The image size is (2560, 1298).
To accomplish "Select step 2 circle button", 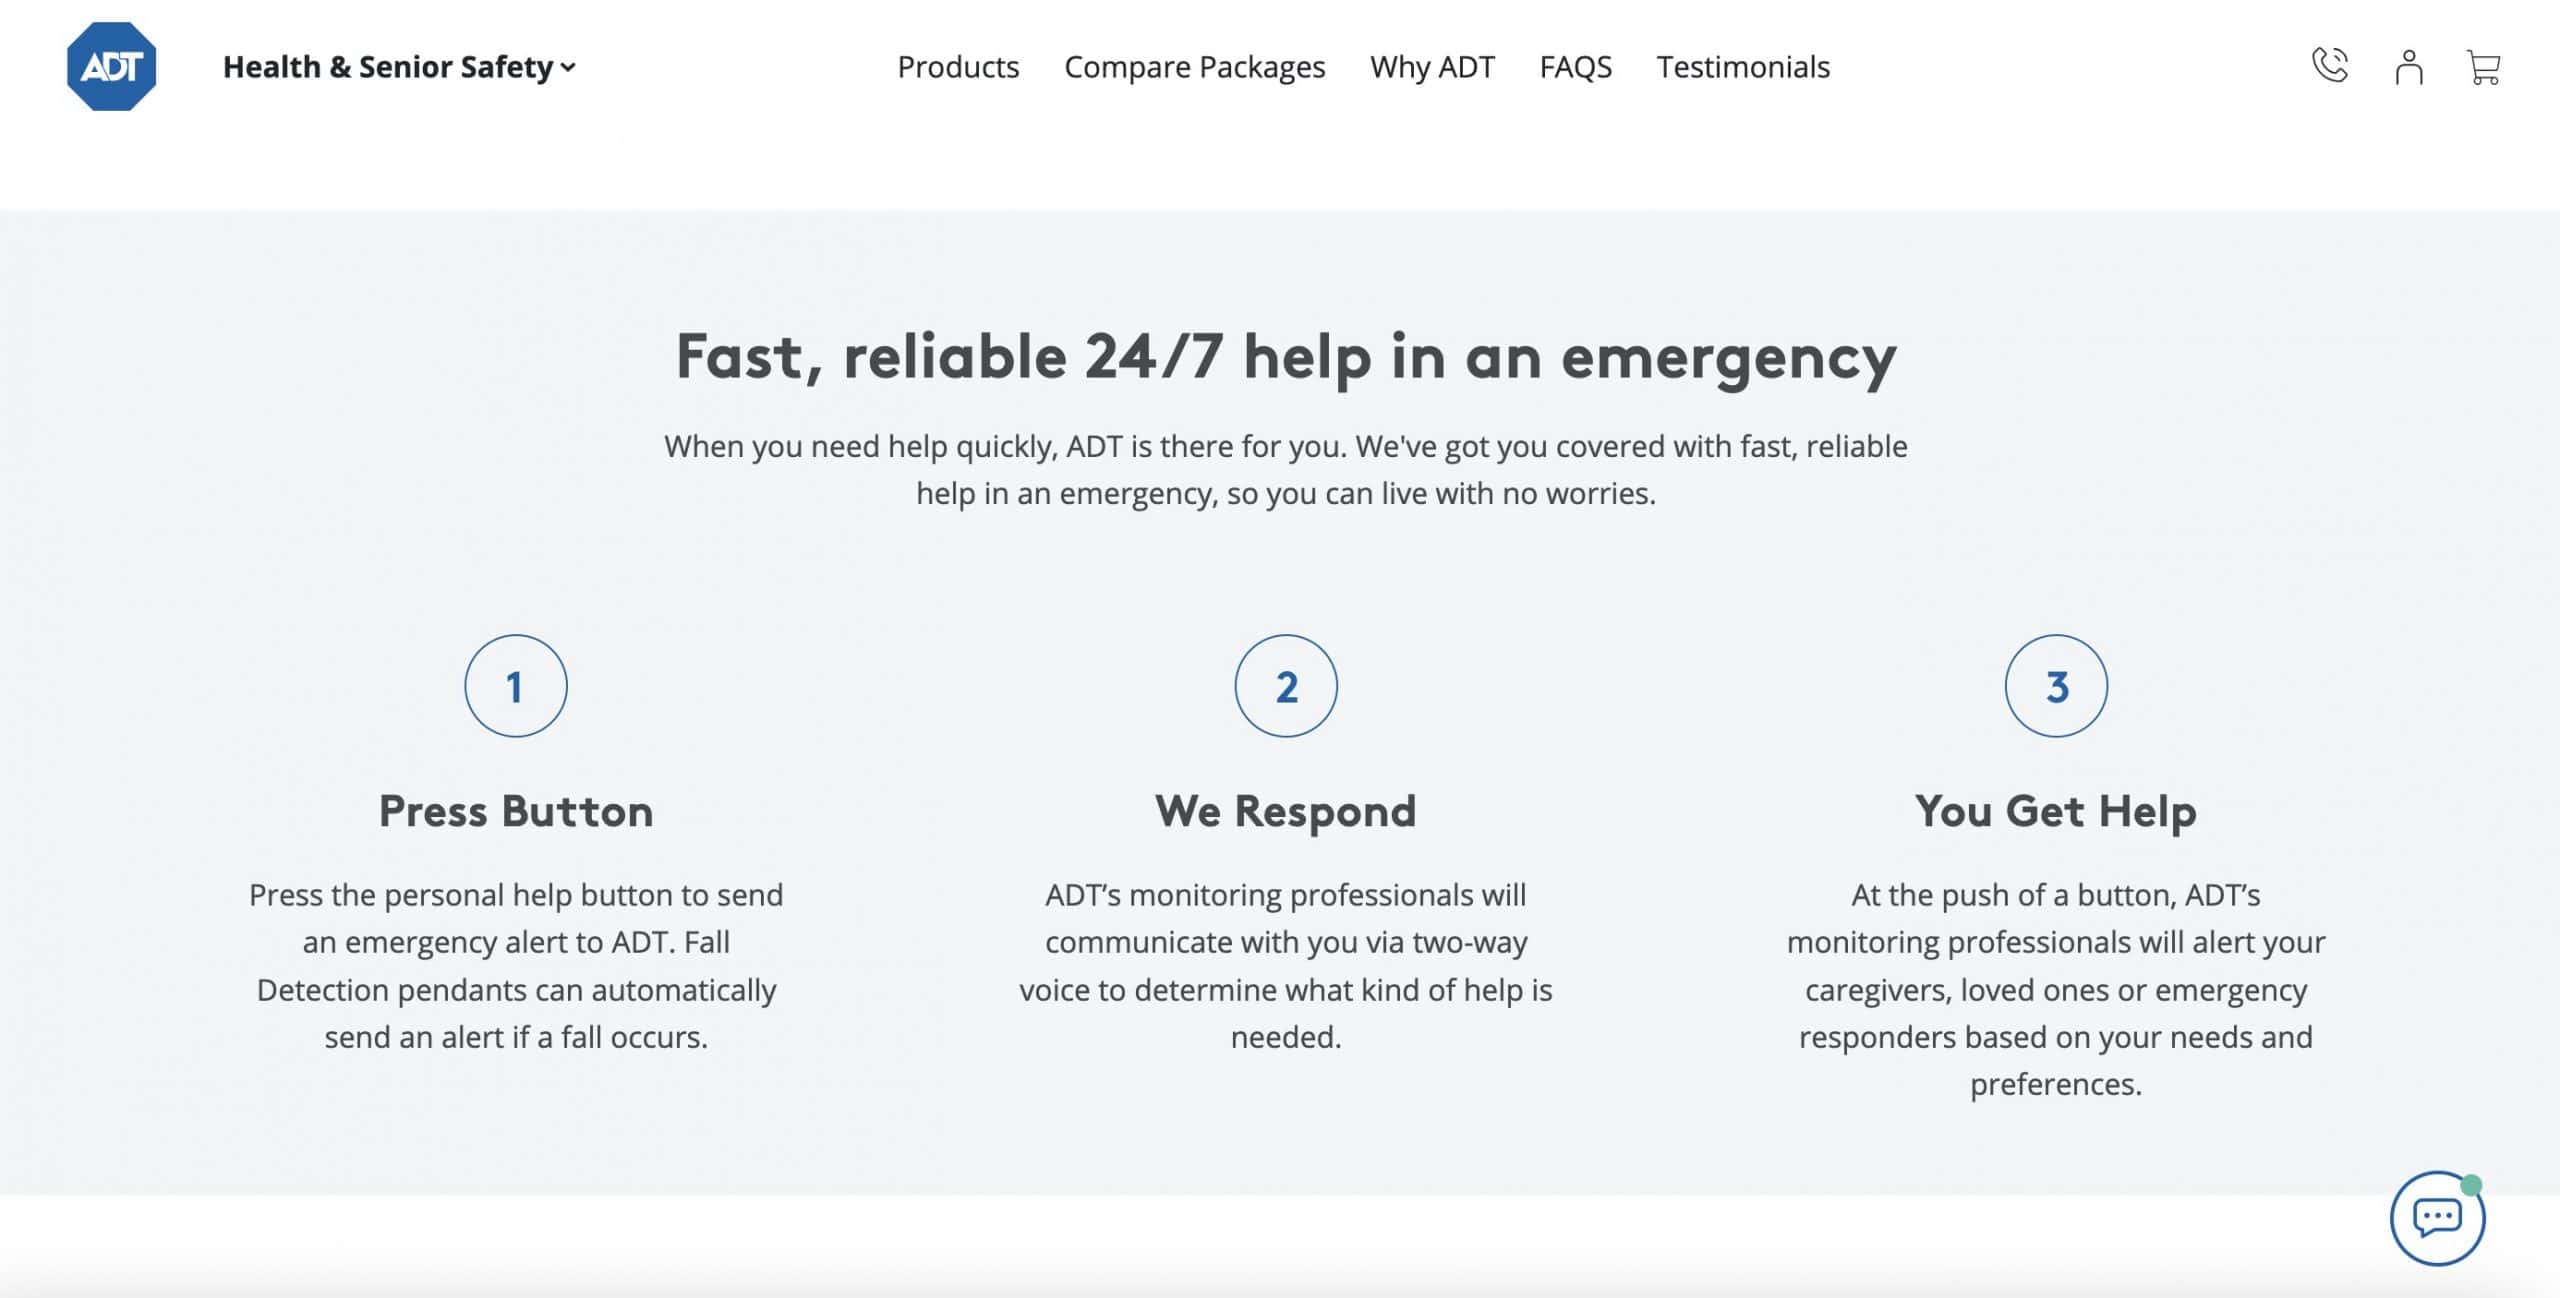I will point(1286,685).
